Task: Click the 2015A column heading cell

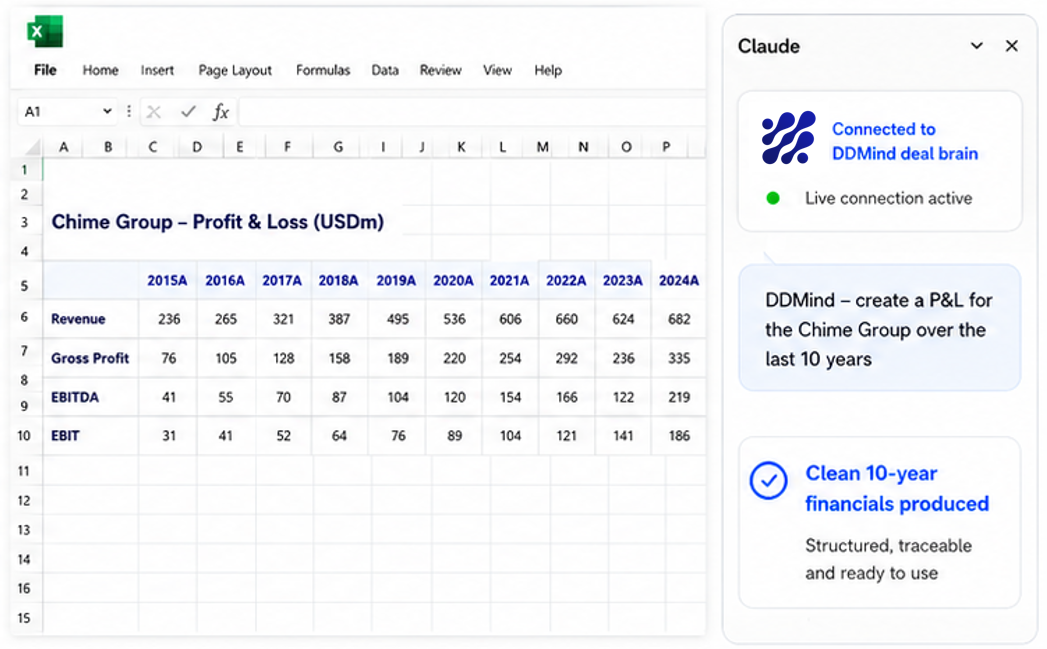Action: coord(167,280)
